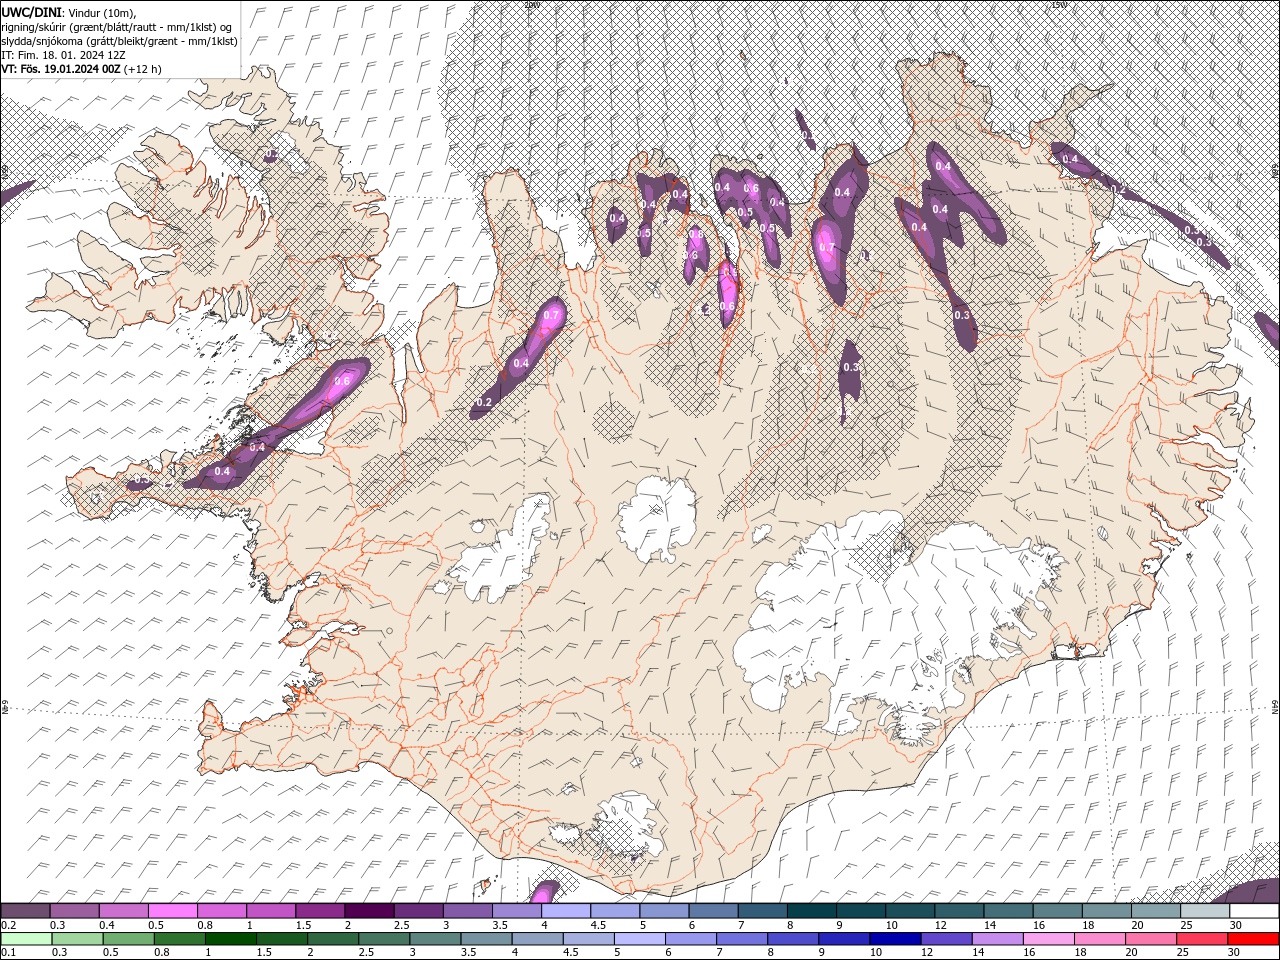The image size is (1280, 960).
Task: Click the '0.8' label in the snow legend row
Action: [x=205, y=925]
